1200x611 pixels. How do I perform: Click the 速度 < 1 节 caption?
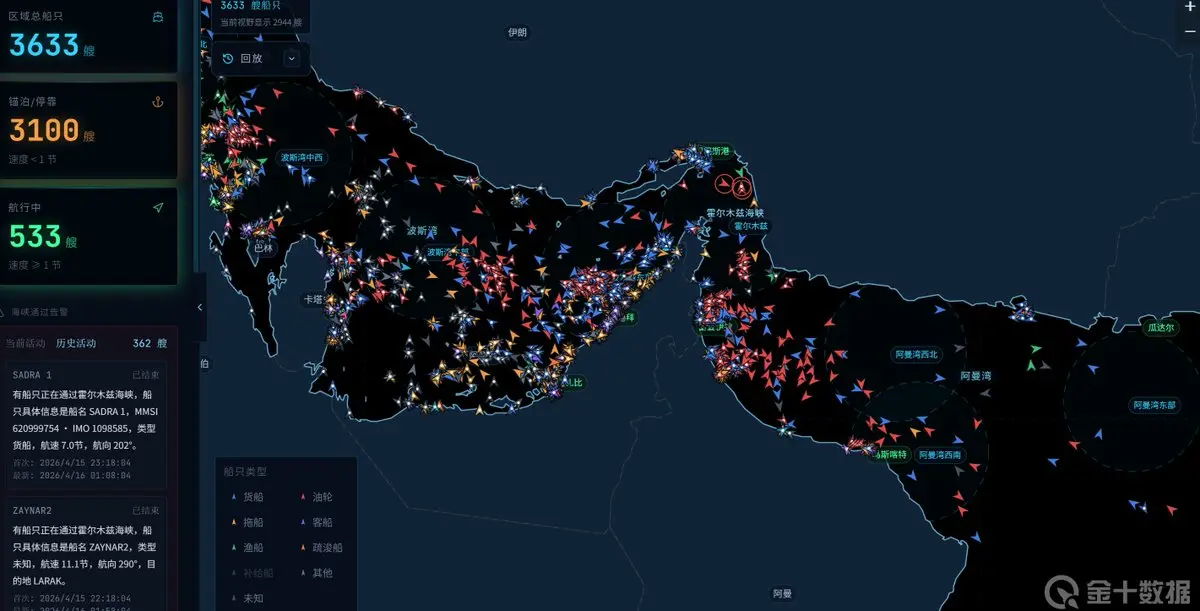tap(35, 159)
